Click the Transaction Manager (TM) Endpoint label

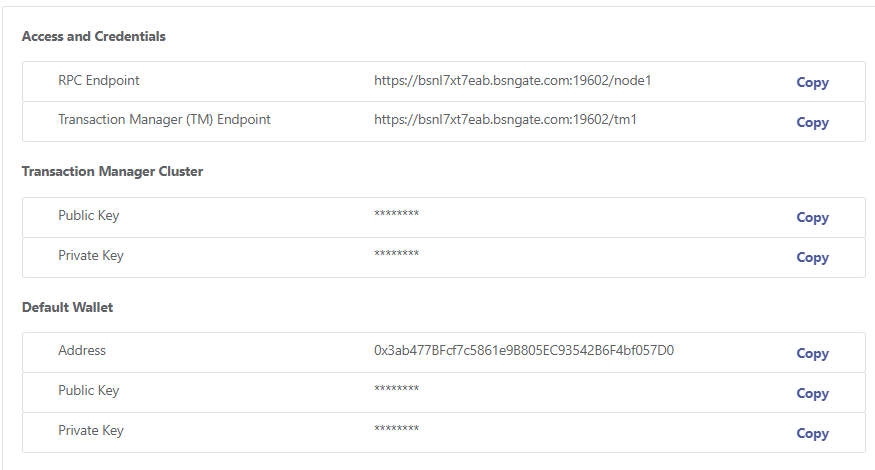point(164,119)
